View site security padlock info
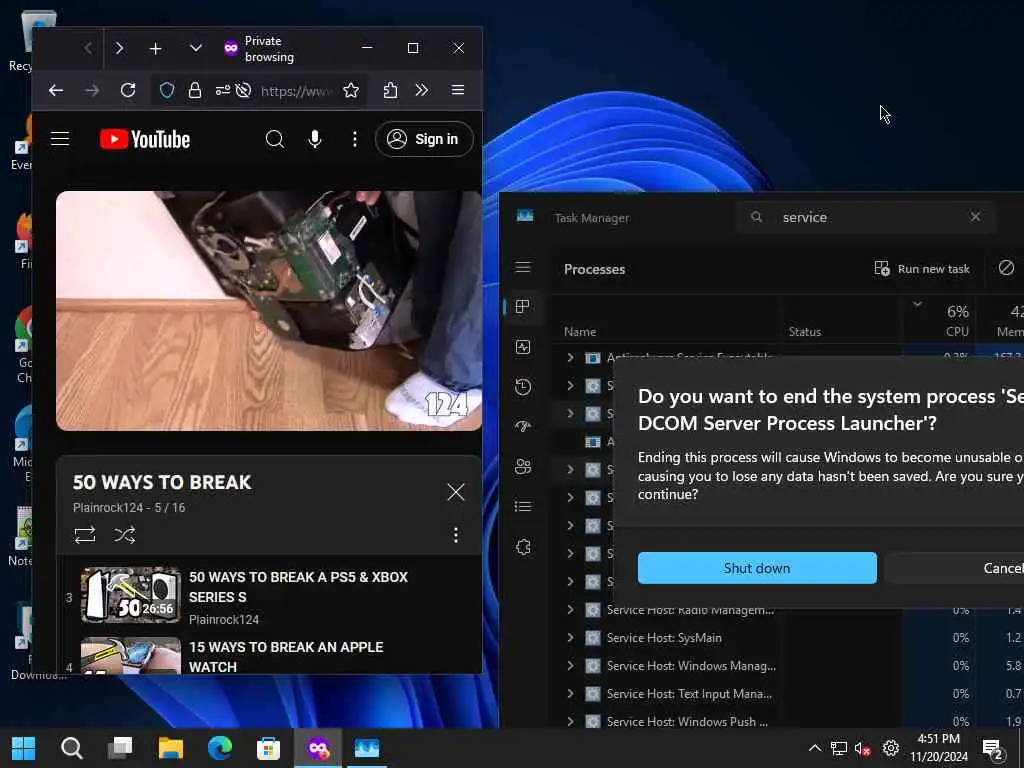The height and width of the screenshot is (768, 1024). click(195, 90)
